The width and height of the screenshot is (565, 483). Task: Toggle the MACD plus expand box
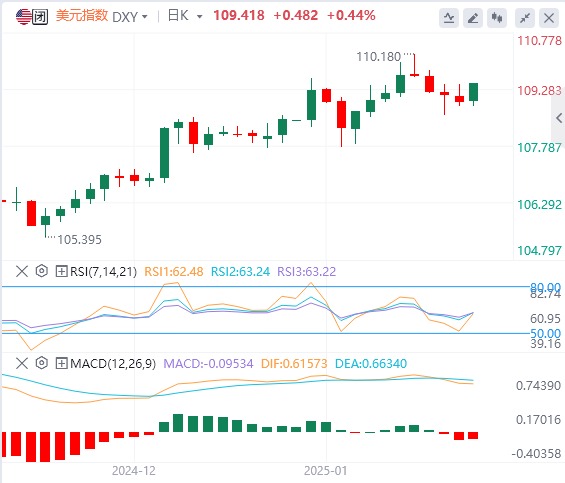click(61, 363)
